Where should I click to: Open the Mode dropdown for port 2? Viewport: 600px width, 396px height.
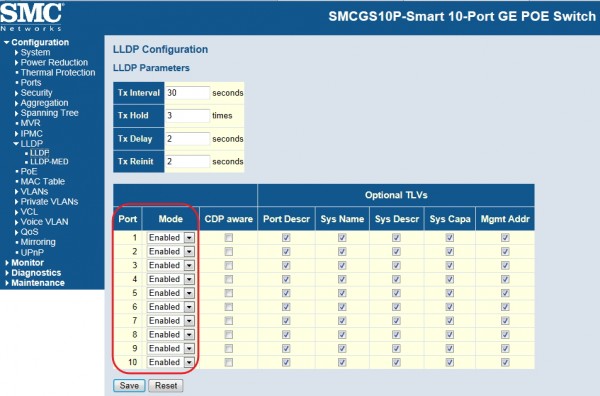click(171, 251)
